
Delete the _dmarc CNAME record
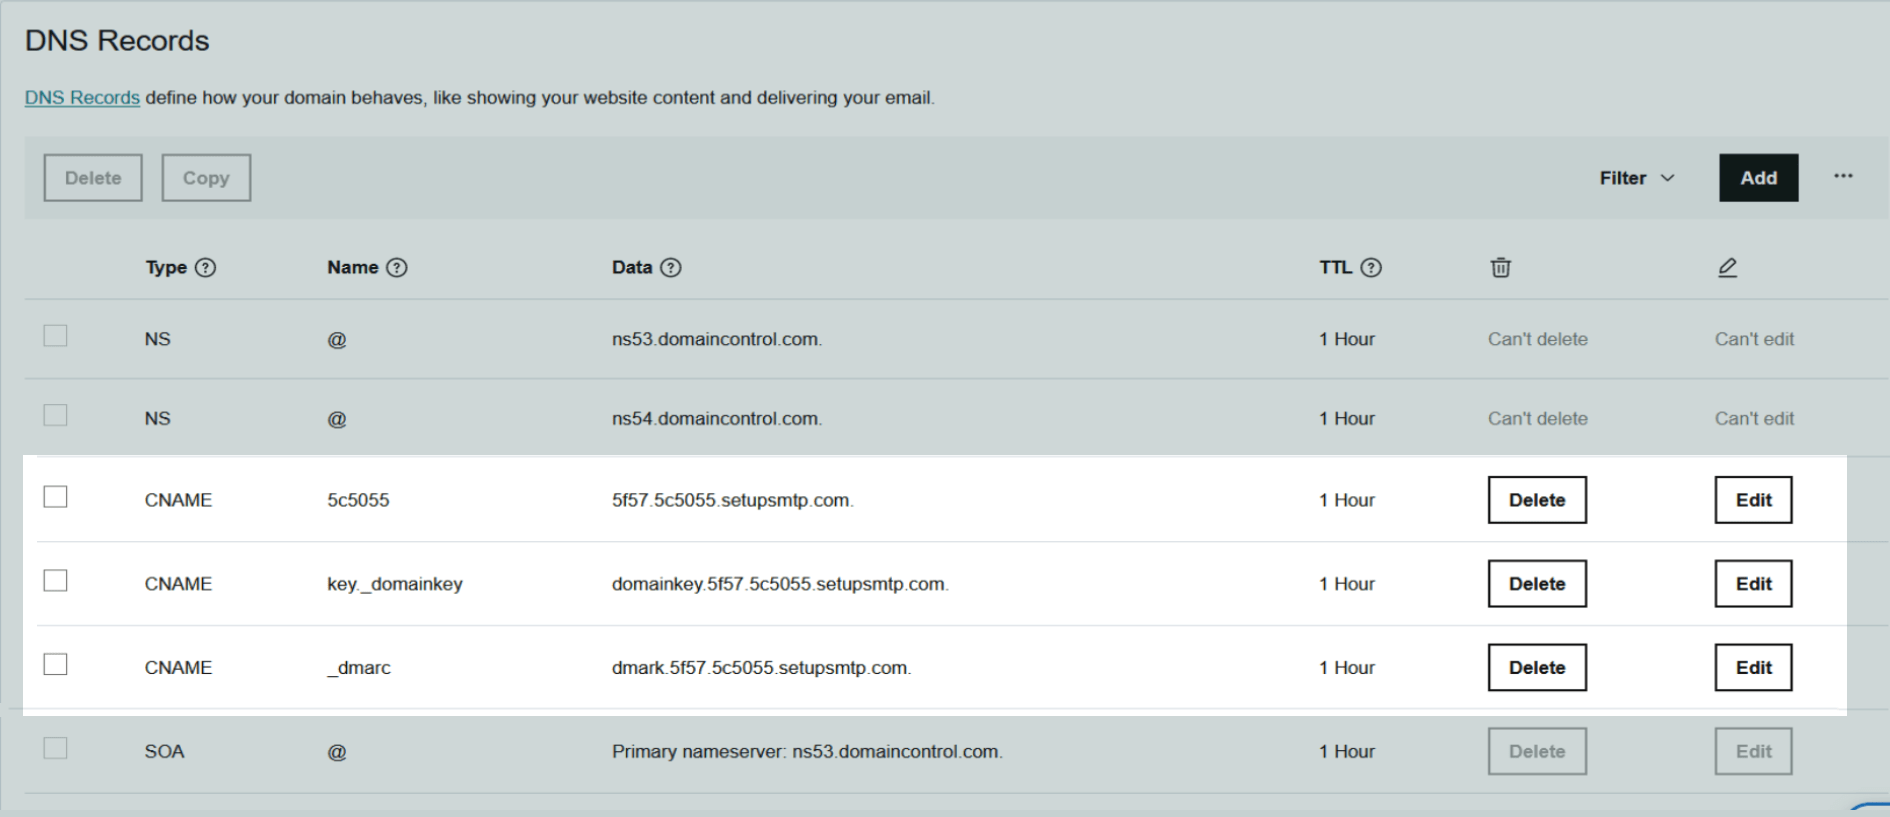[x=1536, y=668]
